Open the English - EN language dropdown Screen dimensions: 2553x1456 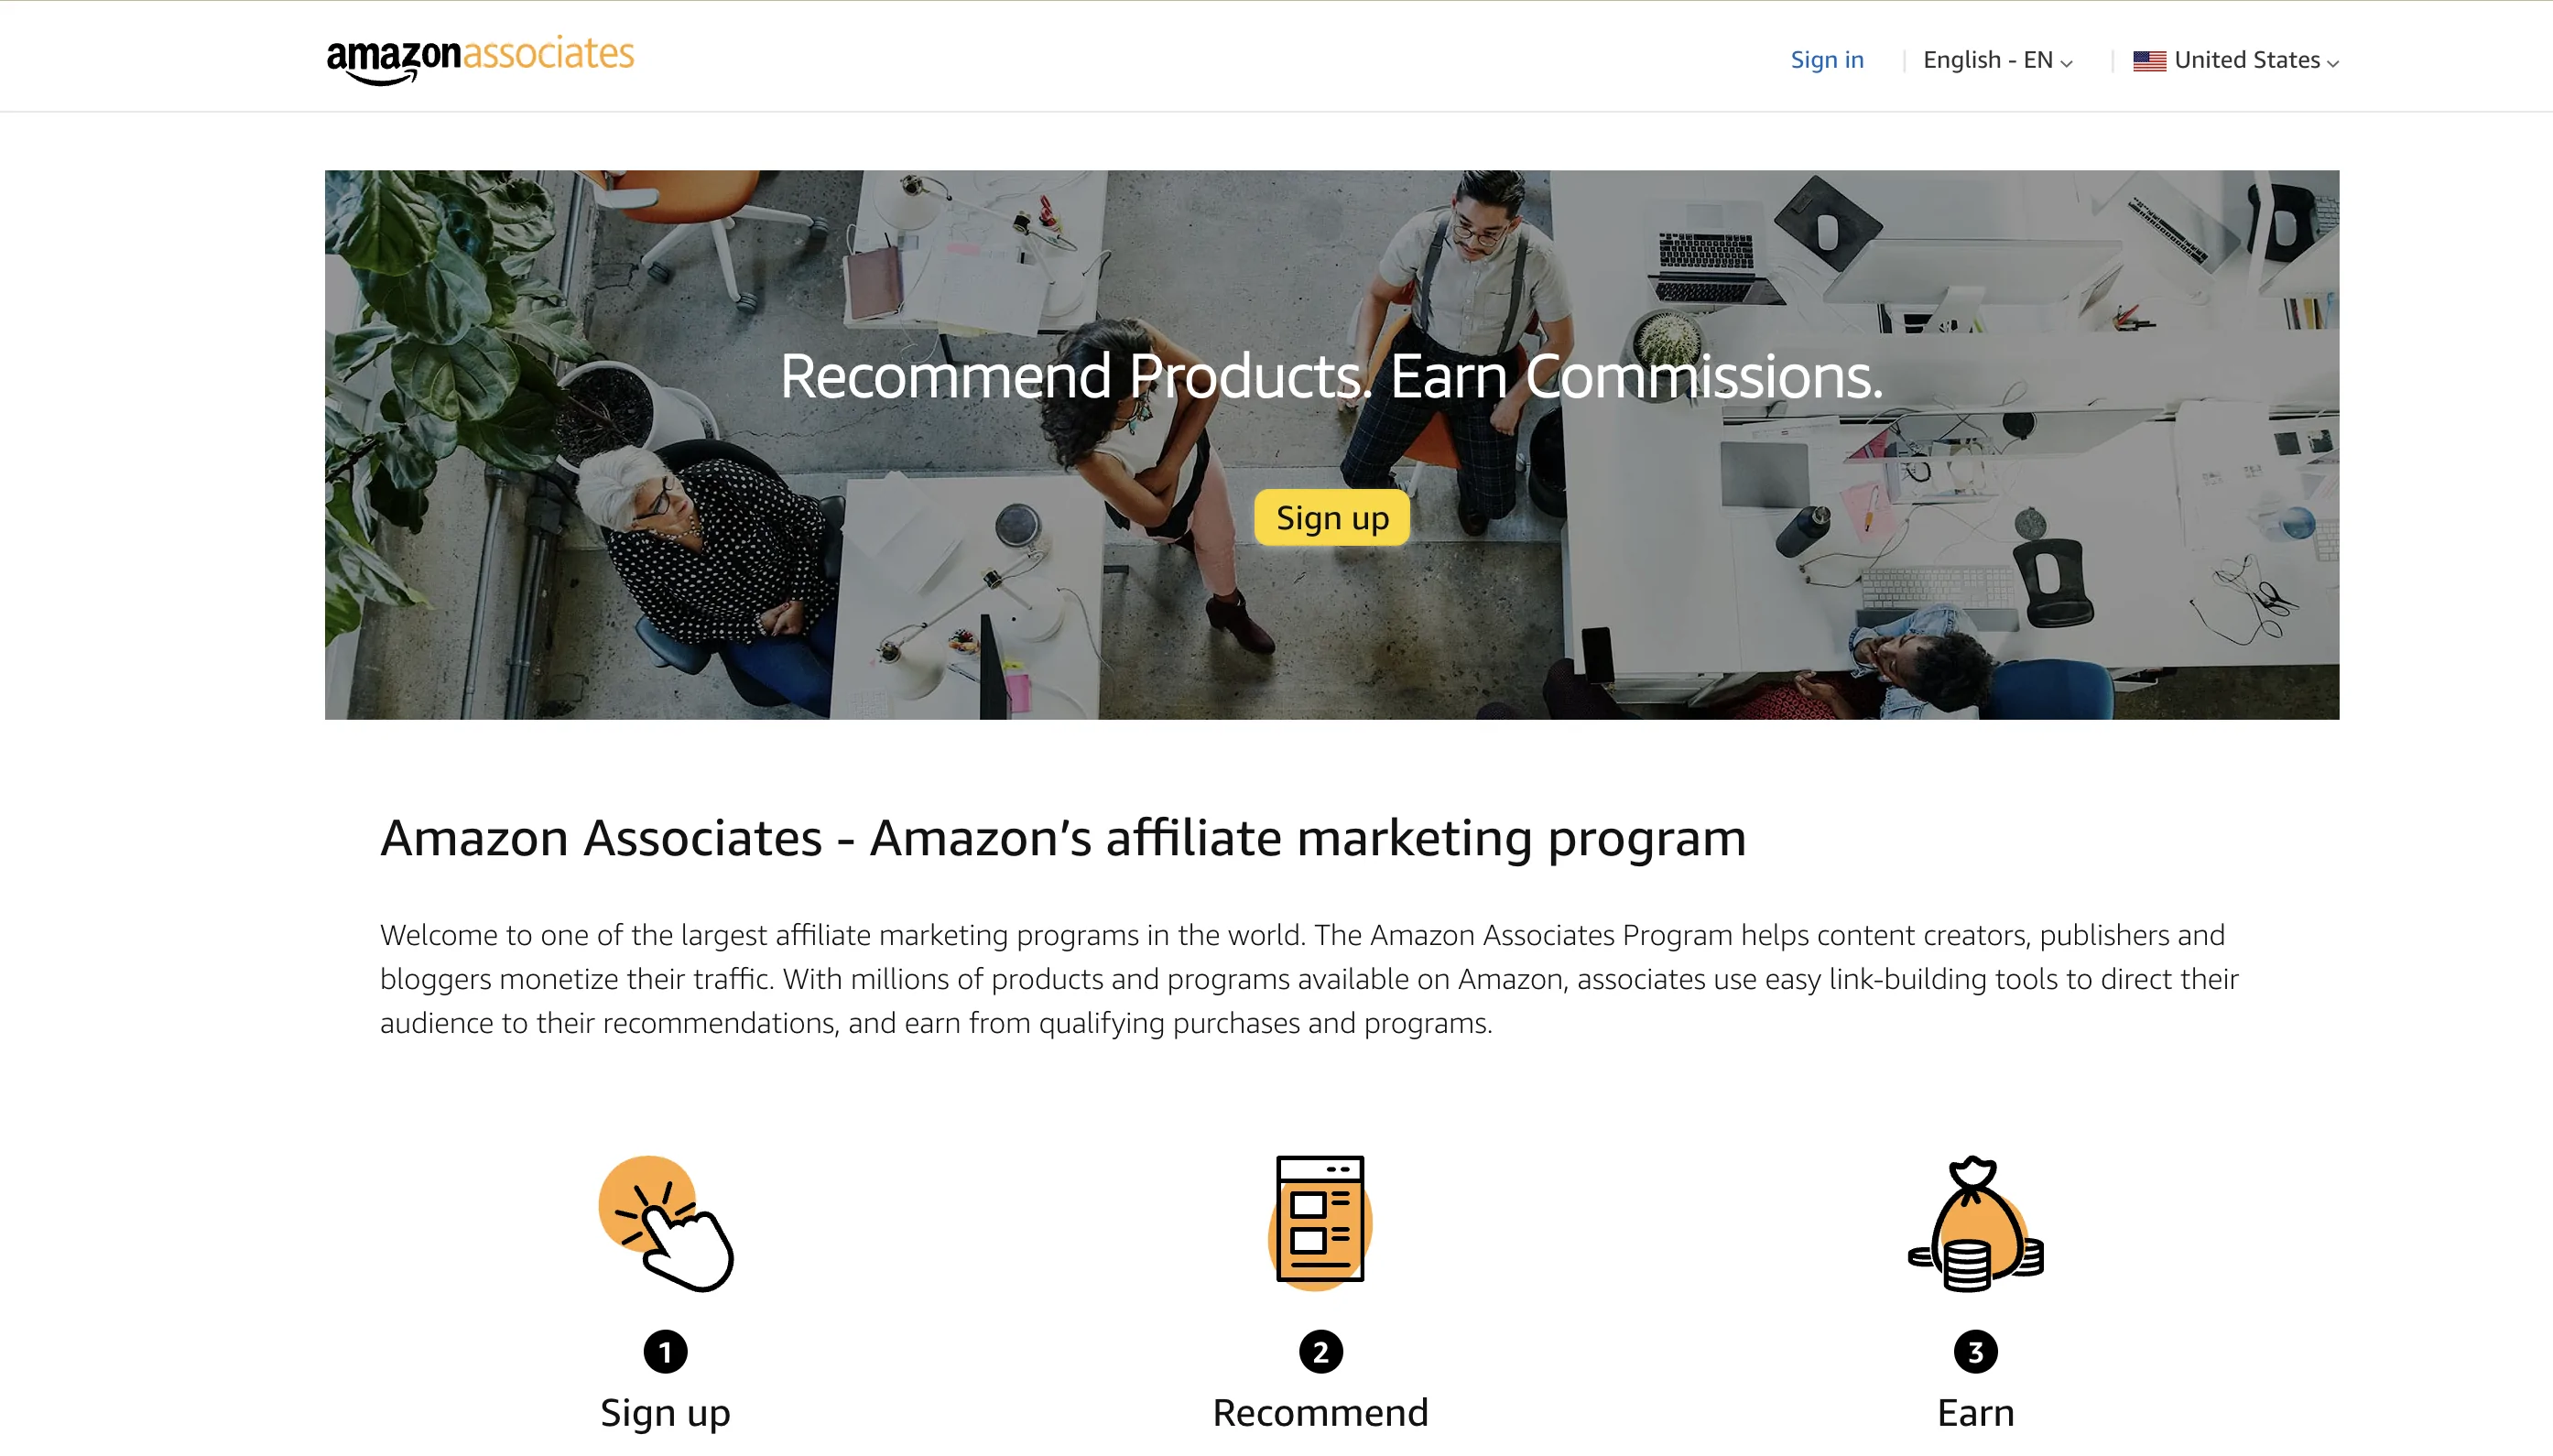tap(1997, 60)
